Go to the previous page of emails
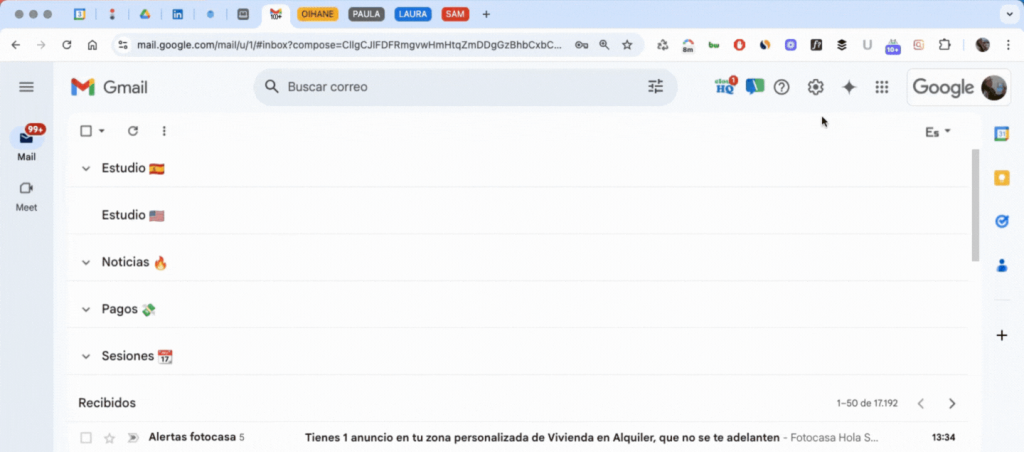 pos(921,404)
